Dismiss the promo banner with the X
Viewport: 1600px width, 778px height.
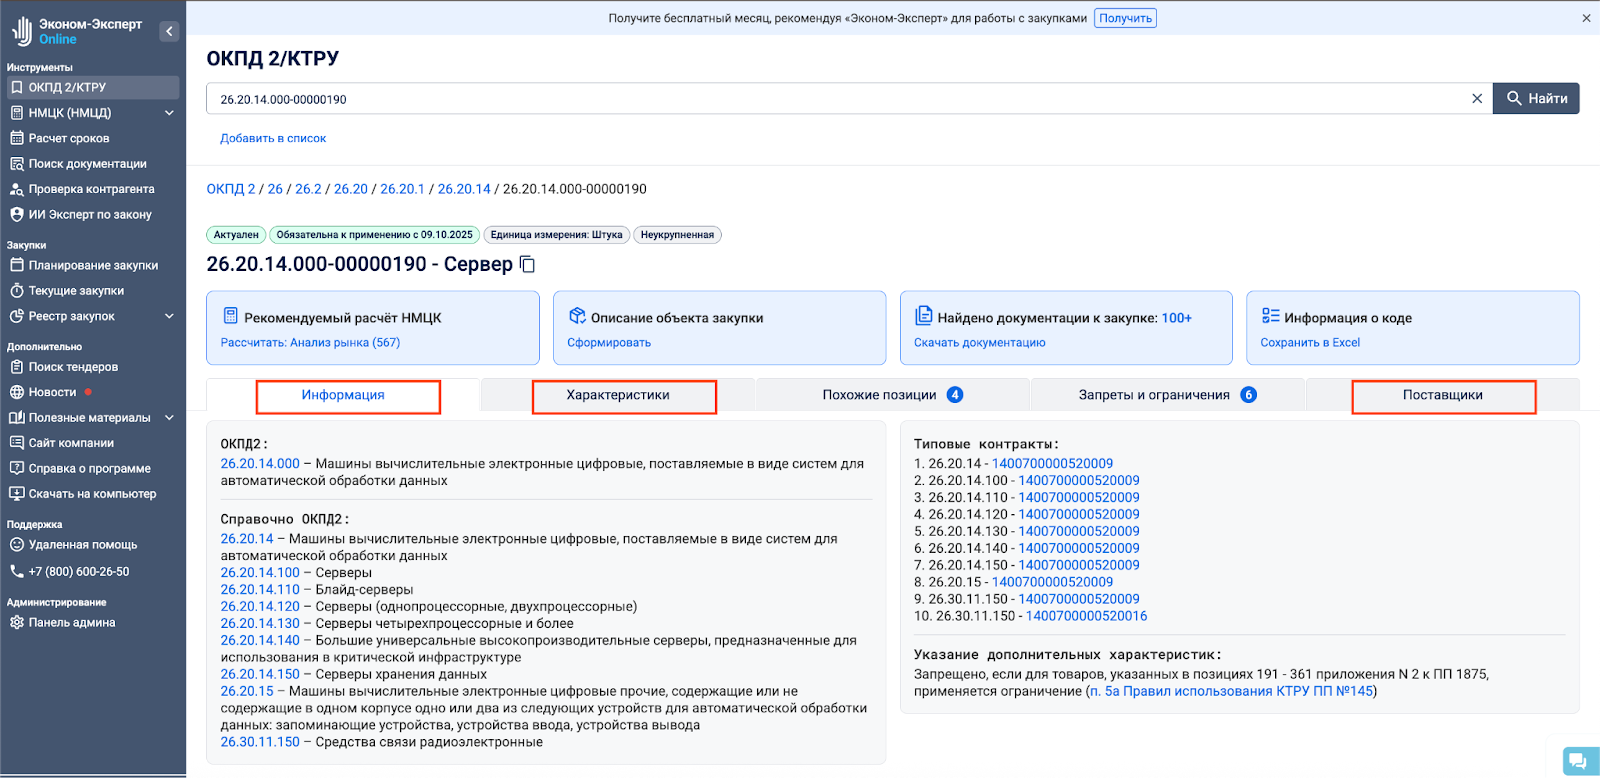(1586, 18)
